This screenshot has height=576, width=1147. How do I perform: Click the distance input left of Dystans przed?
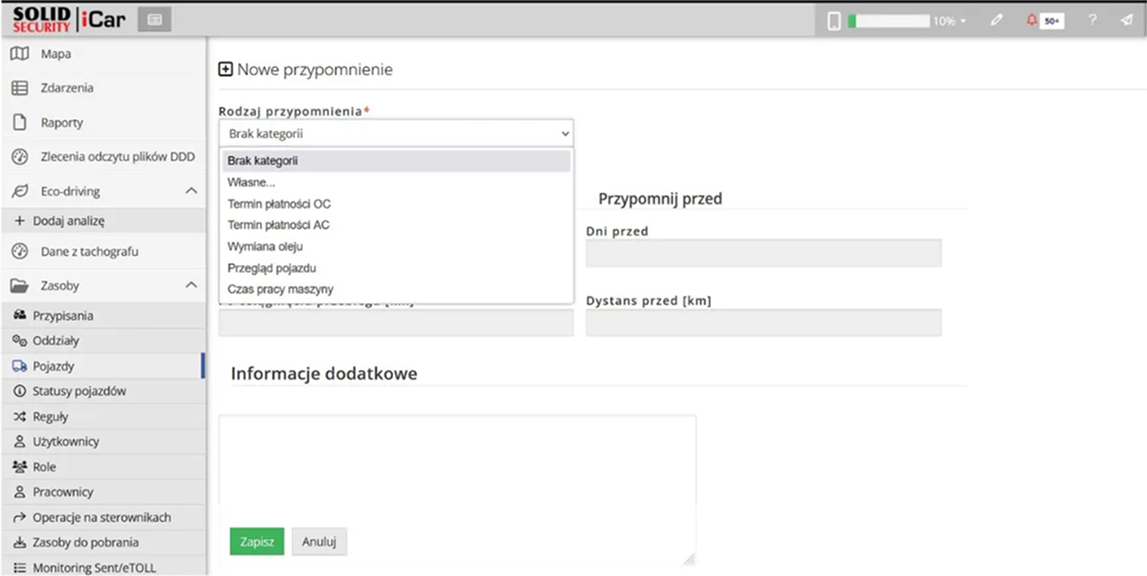click(396, 323)
